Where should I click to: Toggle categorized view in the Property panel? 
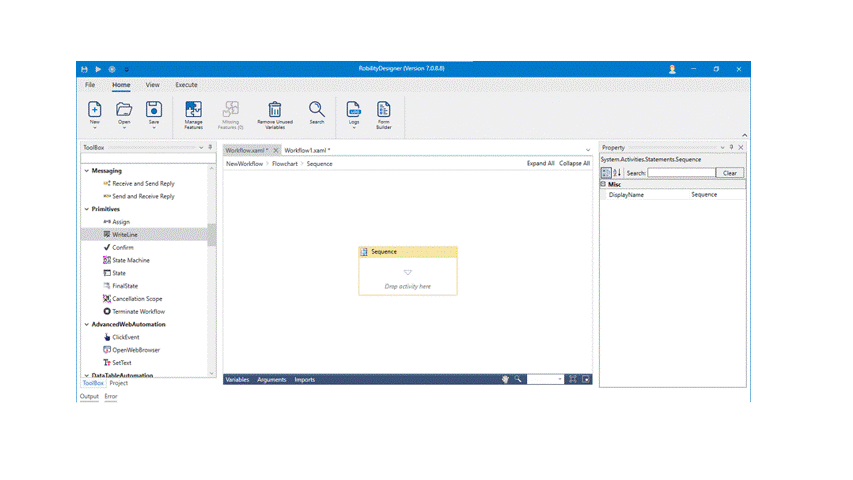[x=606, y=173]
